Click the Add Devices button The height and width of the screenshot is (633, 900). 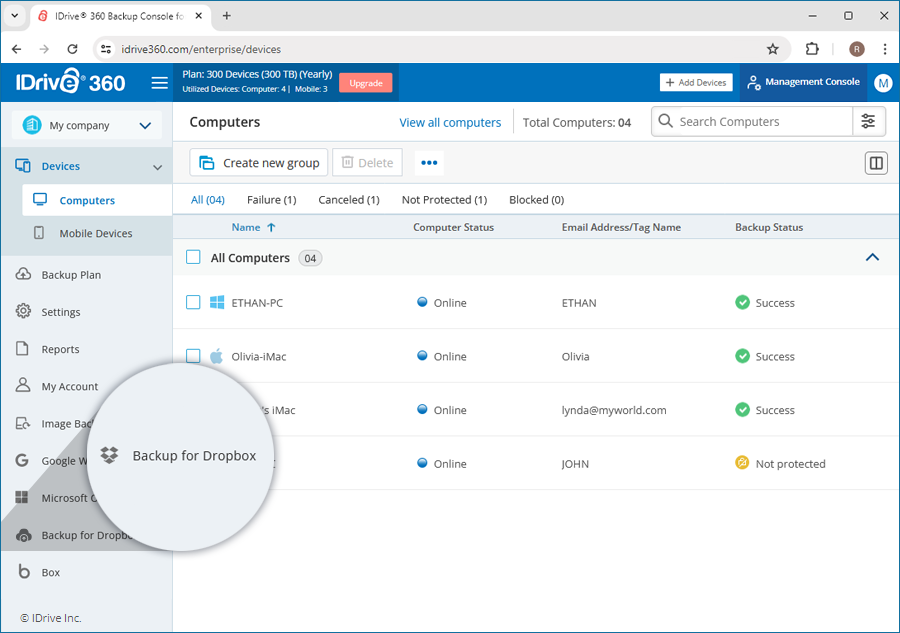point(696,83)
